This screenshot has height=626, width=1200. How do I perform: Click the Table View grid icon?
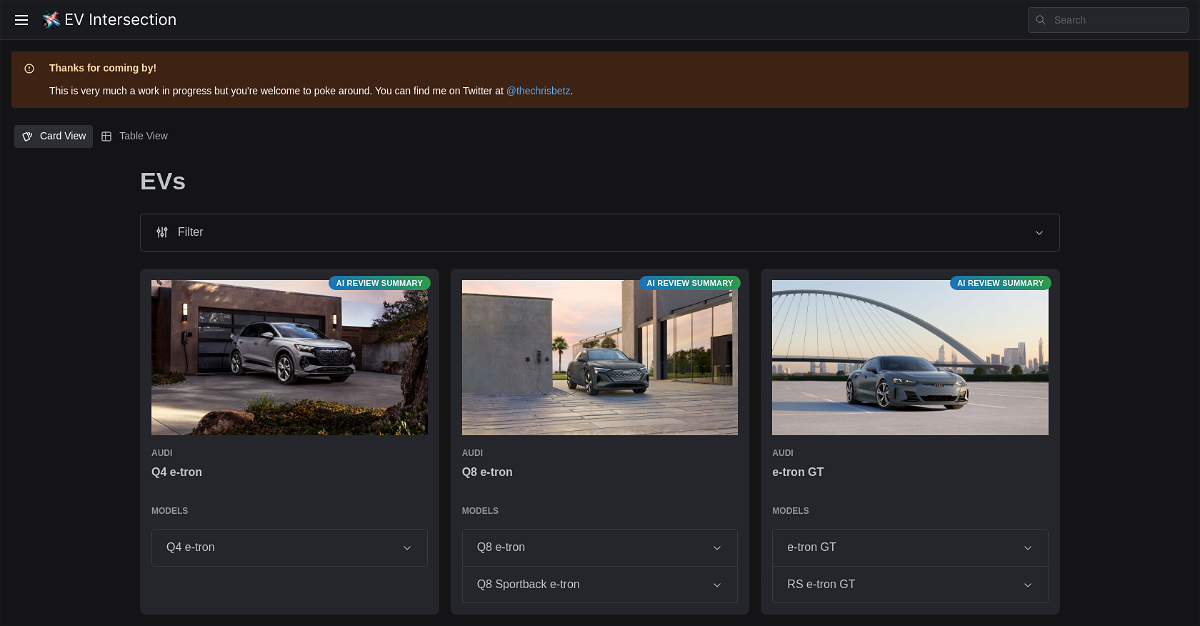(107, 136)
